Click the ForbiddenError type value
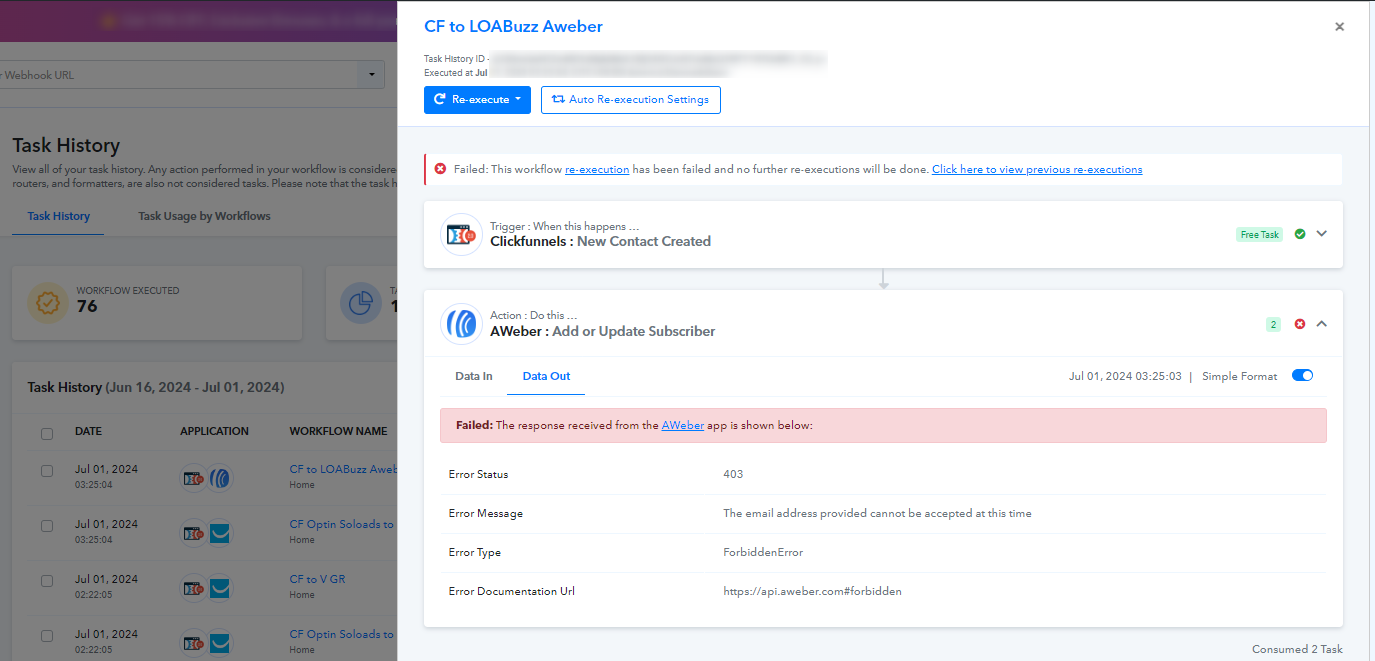 (763, 552)
